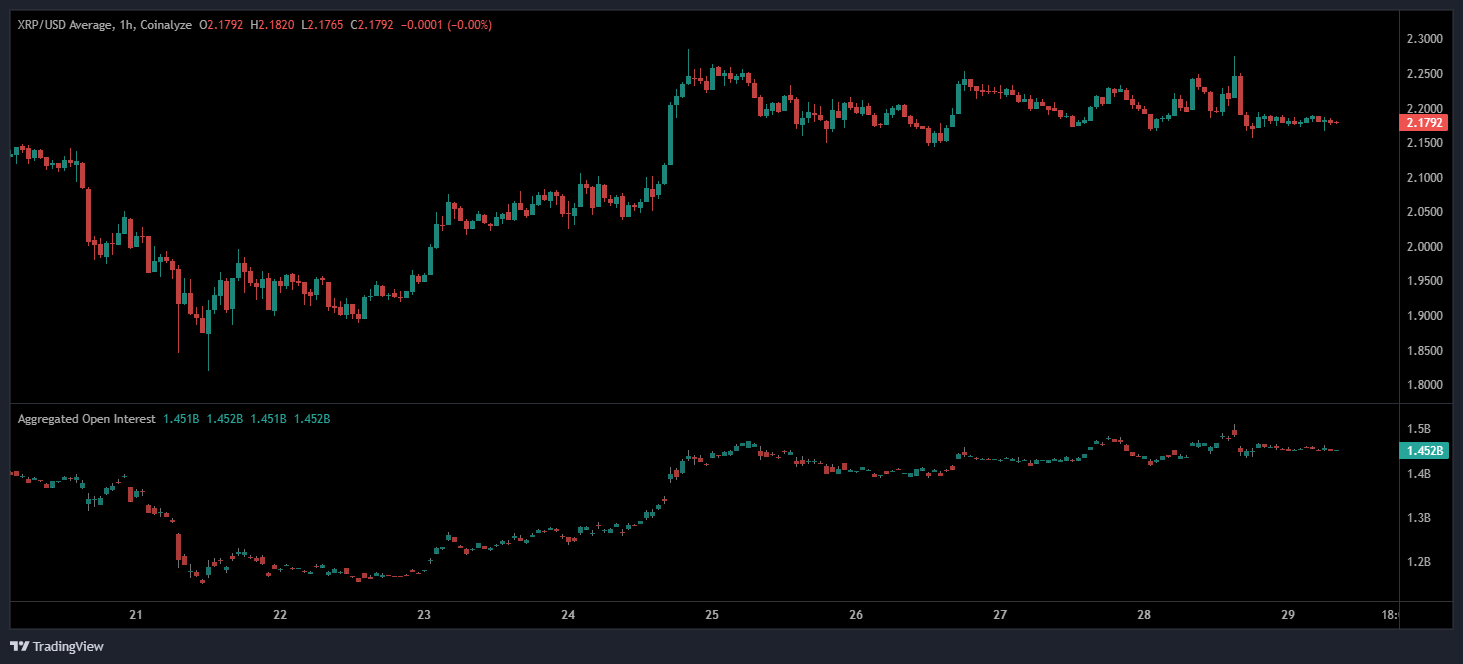Click the 1.5B open interest axis label
The width and height of the screenshot is (1463, 664).
coord(1420,429)
